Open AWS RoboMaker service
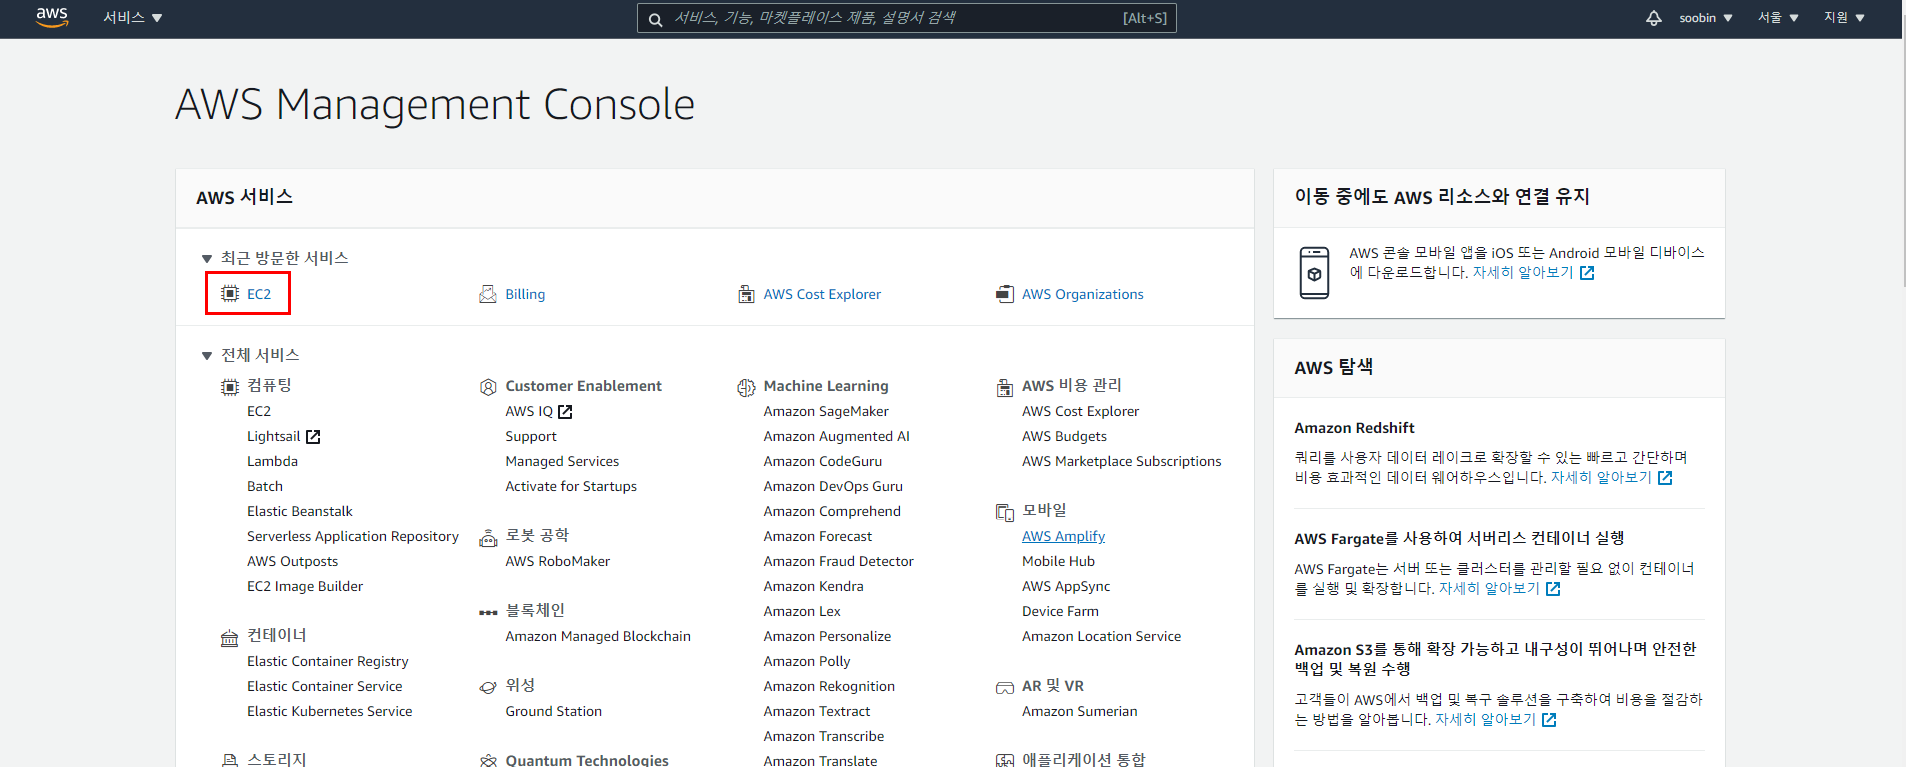1906x767 pixels. (x=557, y=561)
